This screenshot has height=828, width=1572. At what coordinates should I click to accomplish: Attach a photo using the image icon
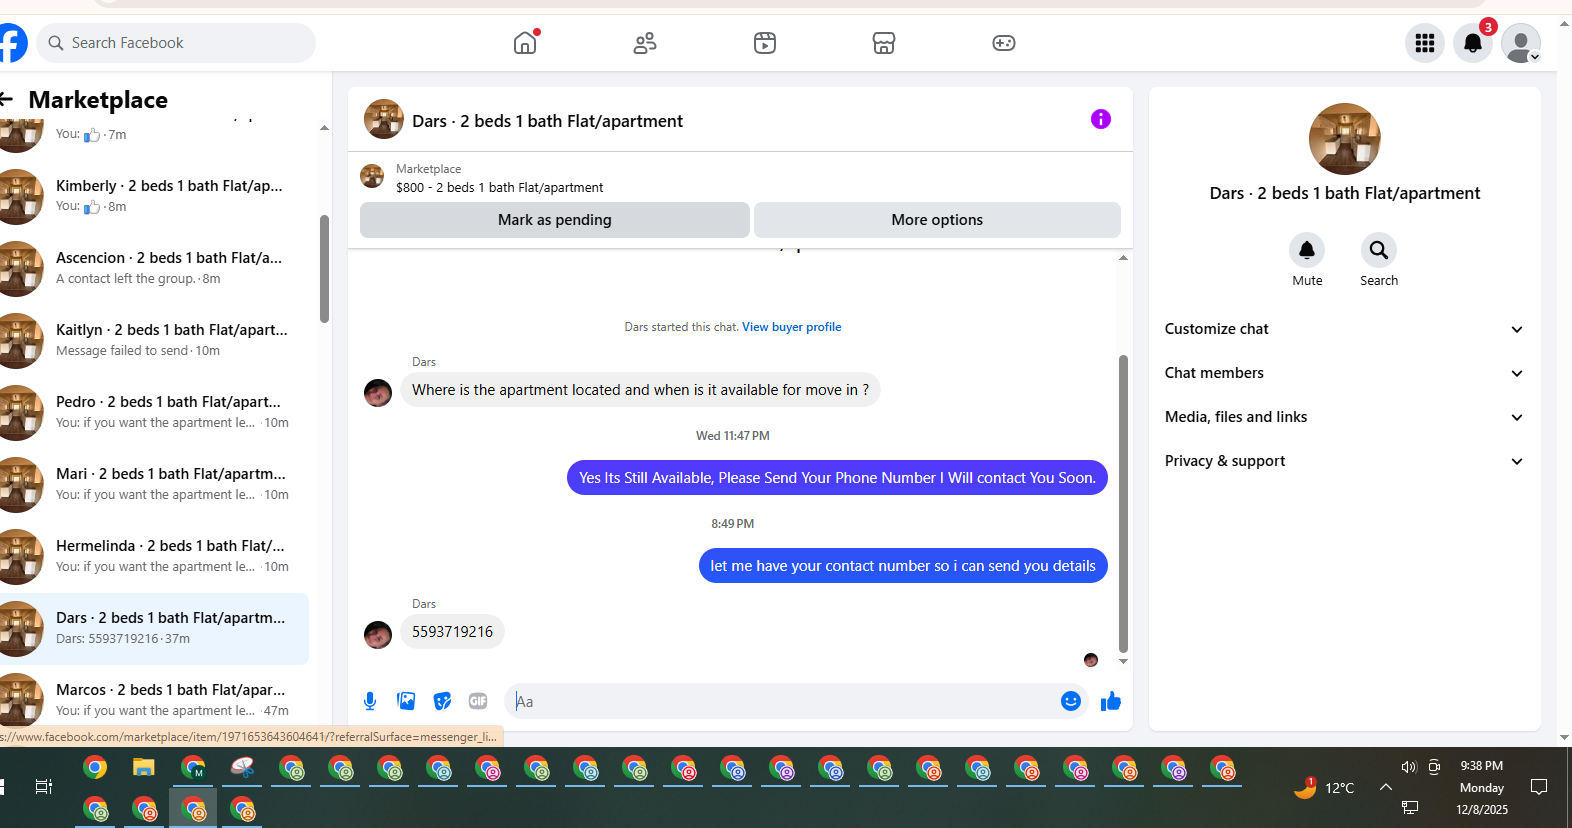(406, 701)
